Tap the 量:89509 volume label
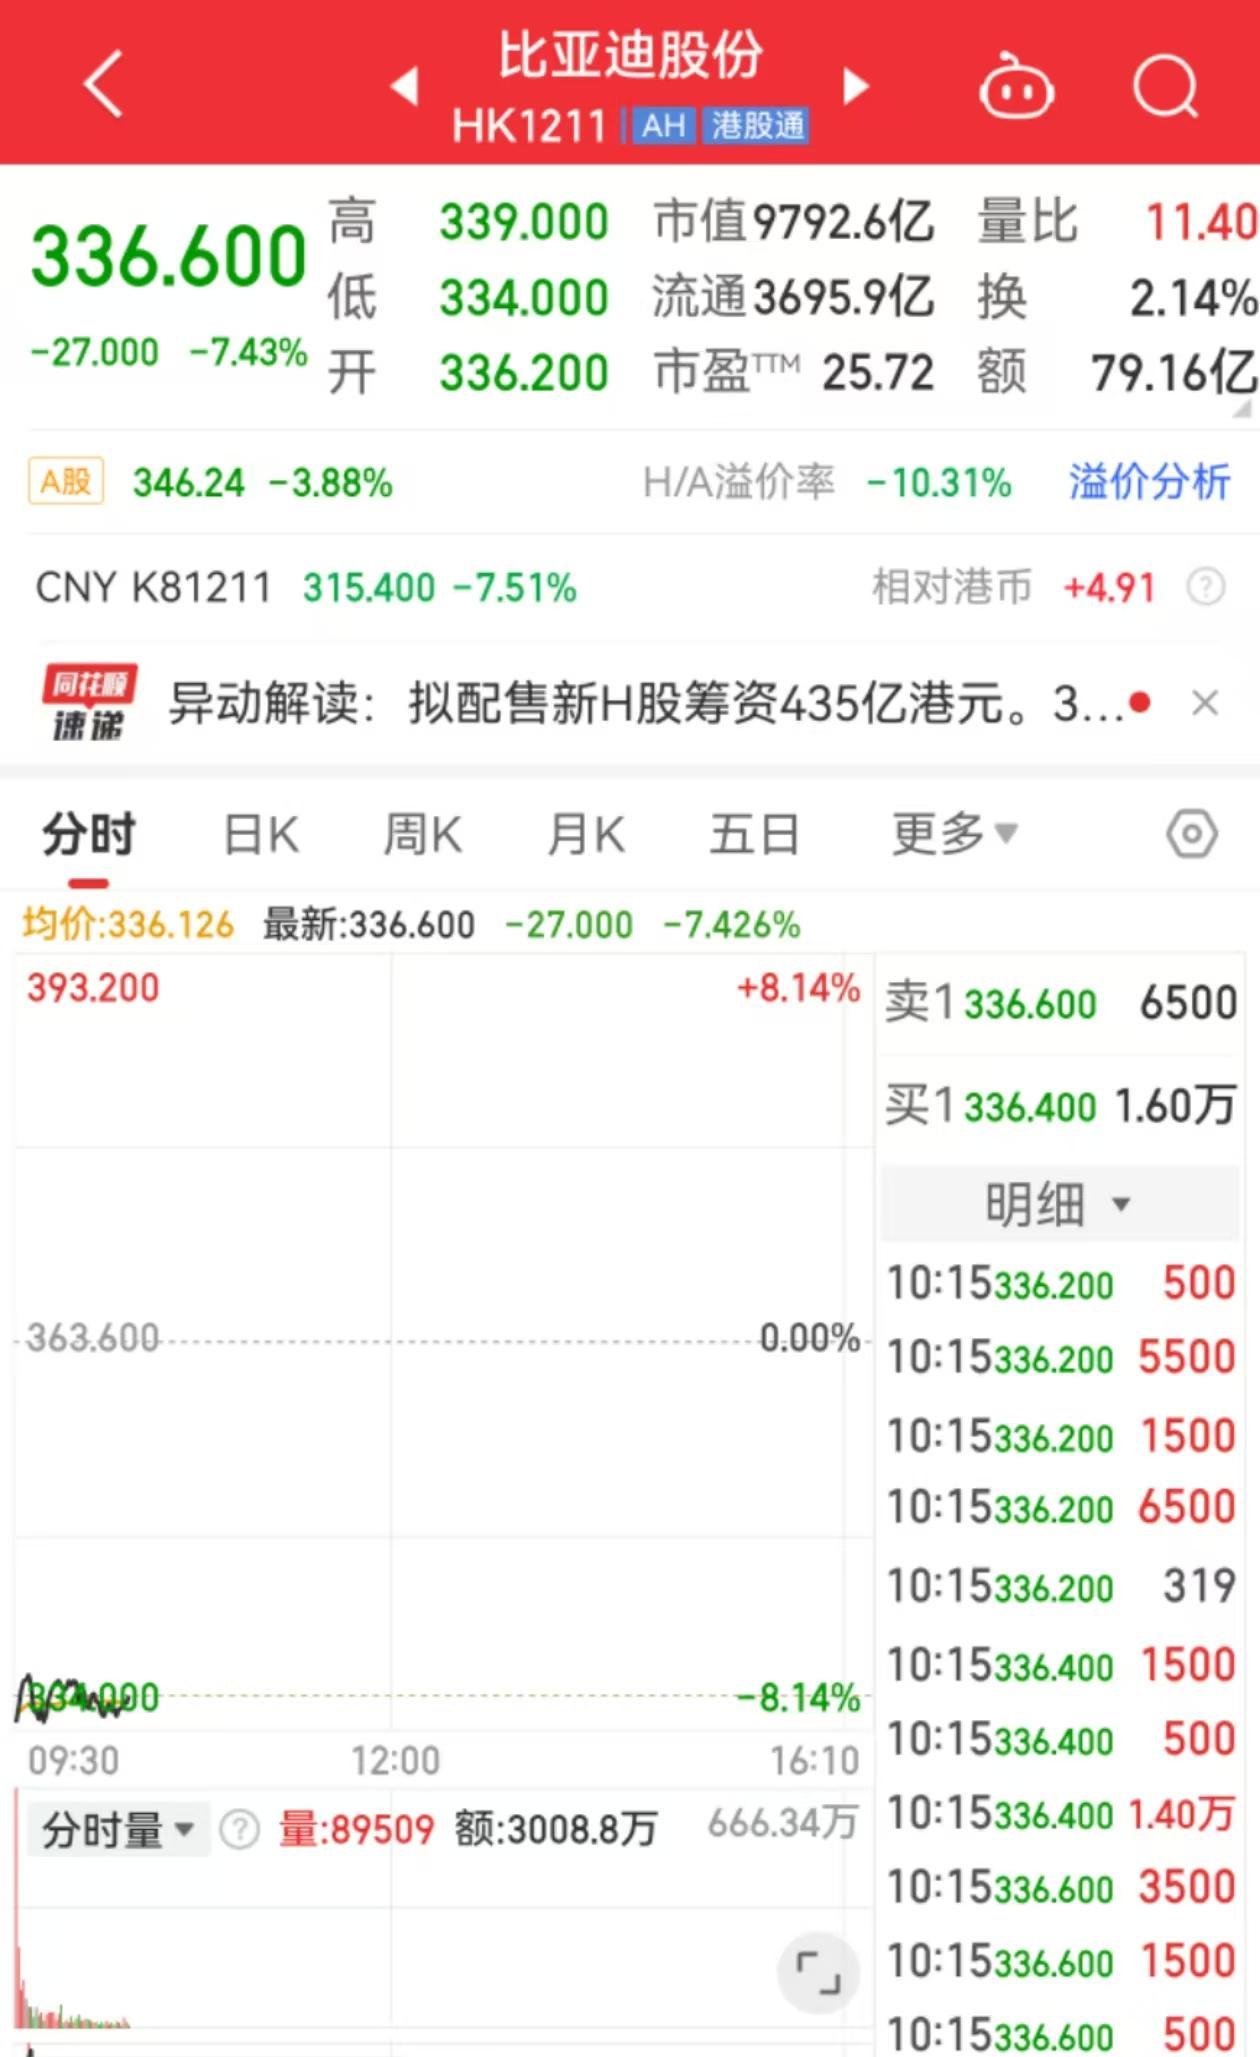The height and width of the screenshot is (2057, 1260). pos(356,1830)
